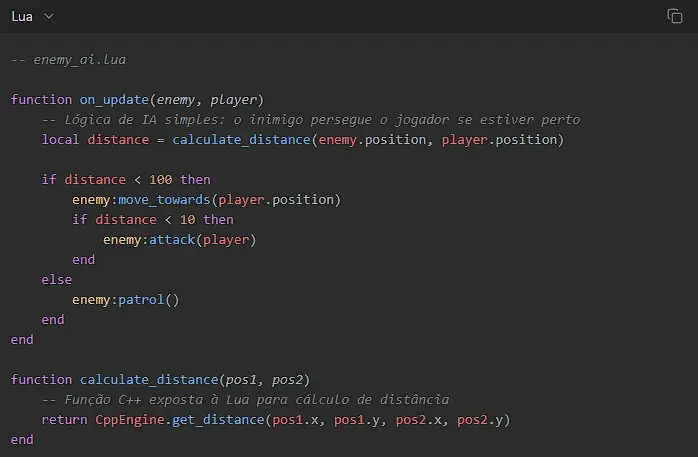Click the 'local' keyword
698x457 pixels.
pyautogui.click(x=60, y=140)
